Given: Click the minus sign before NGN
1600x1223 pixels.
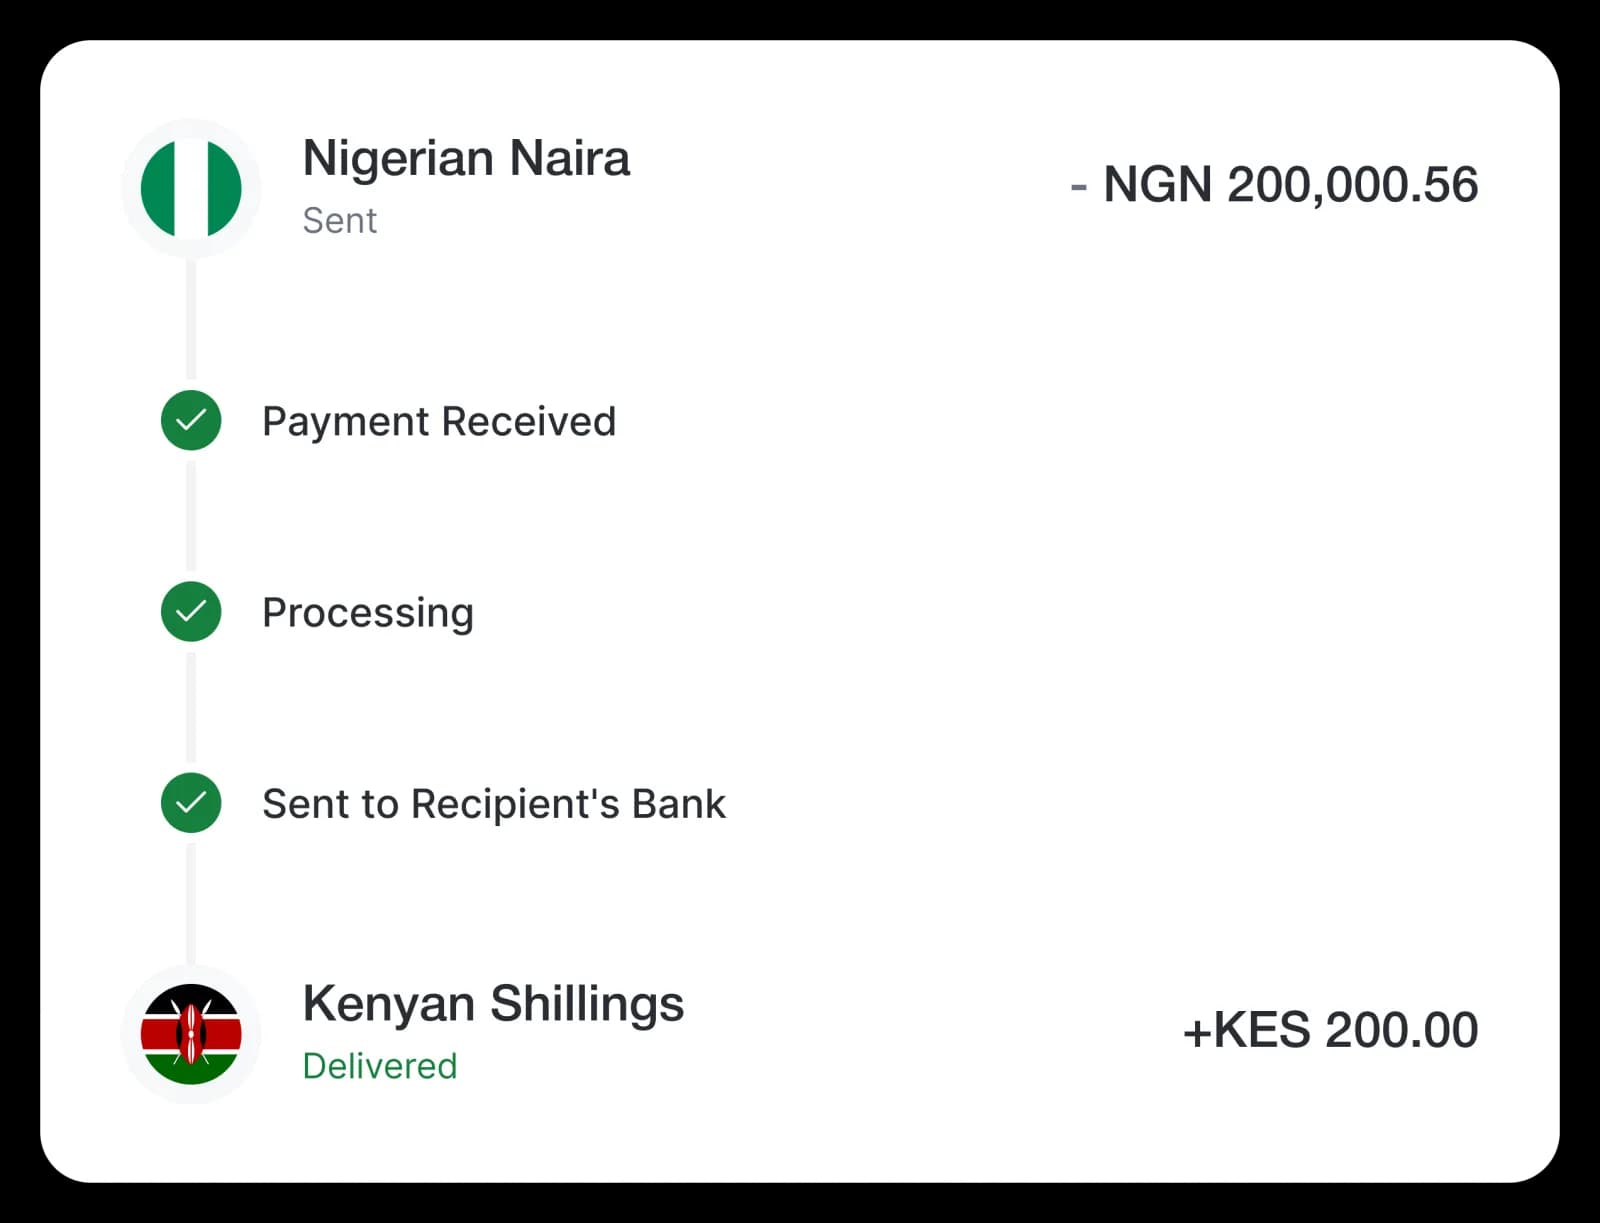Looking at the screenshot, I should click(x=1078, y=186).
